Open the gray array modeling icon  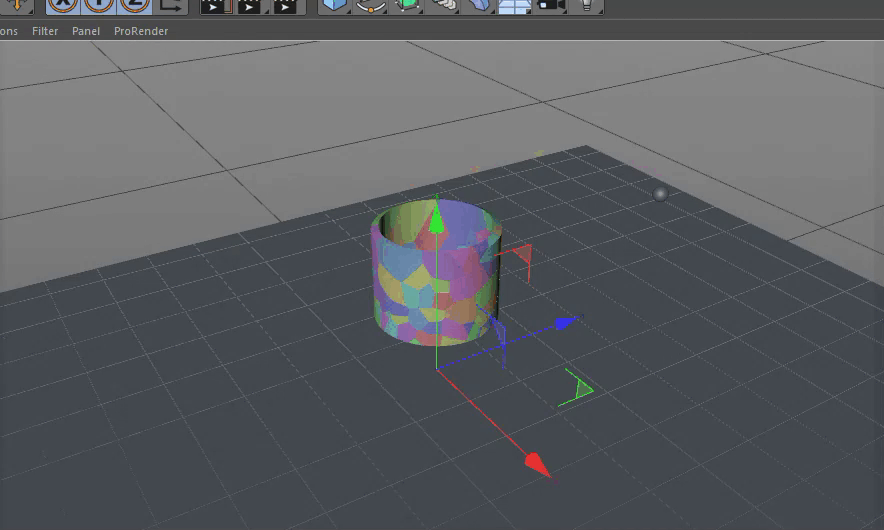click(444, 5)
